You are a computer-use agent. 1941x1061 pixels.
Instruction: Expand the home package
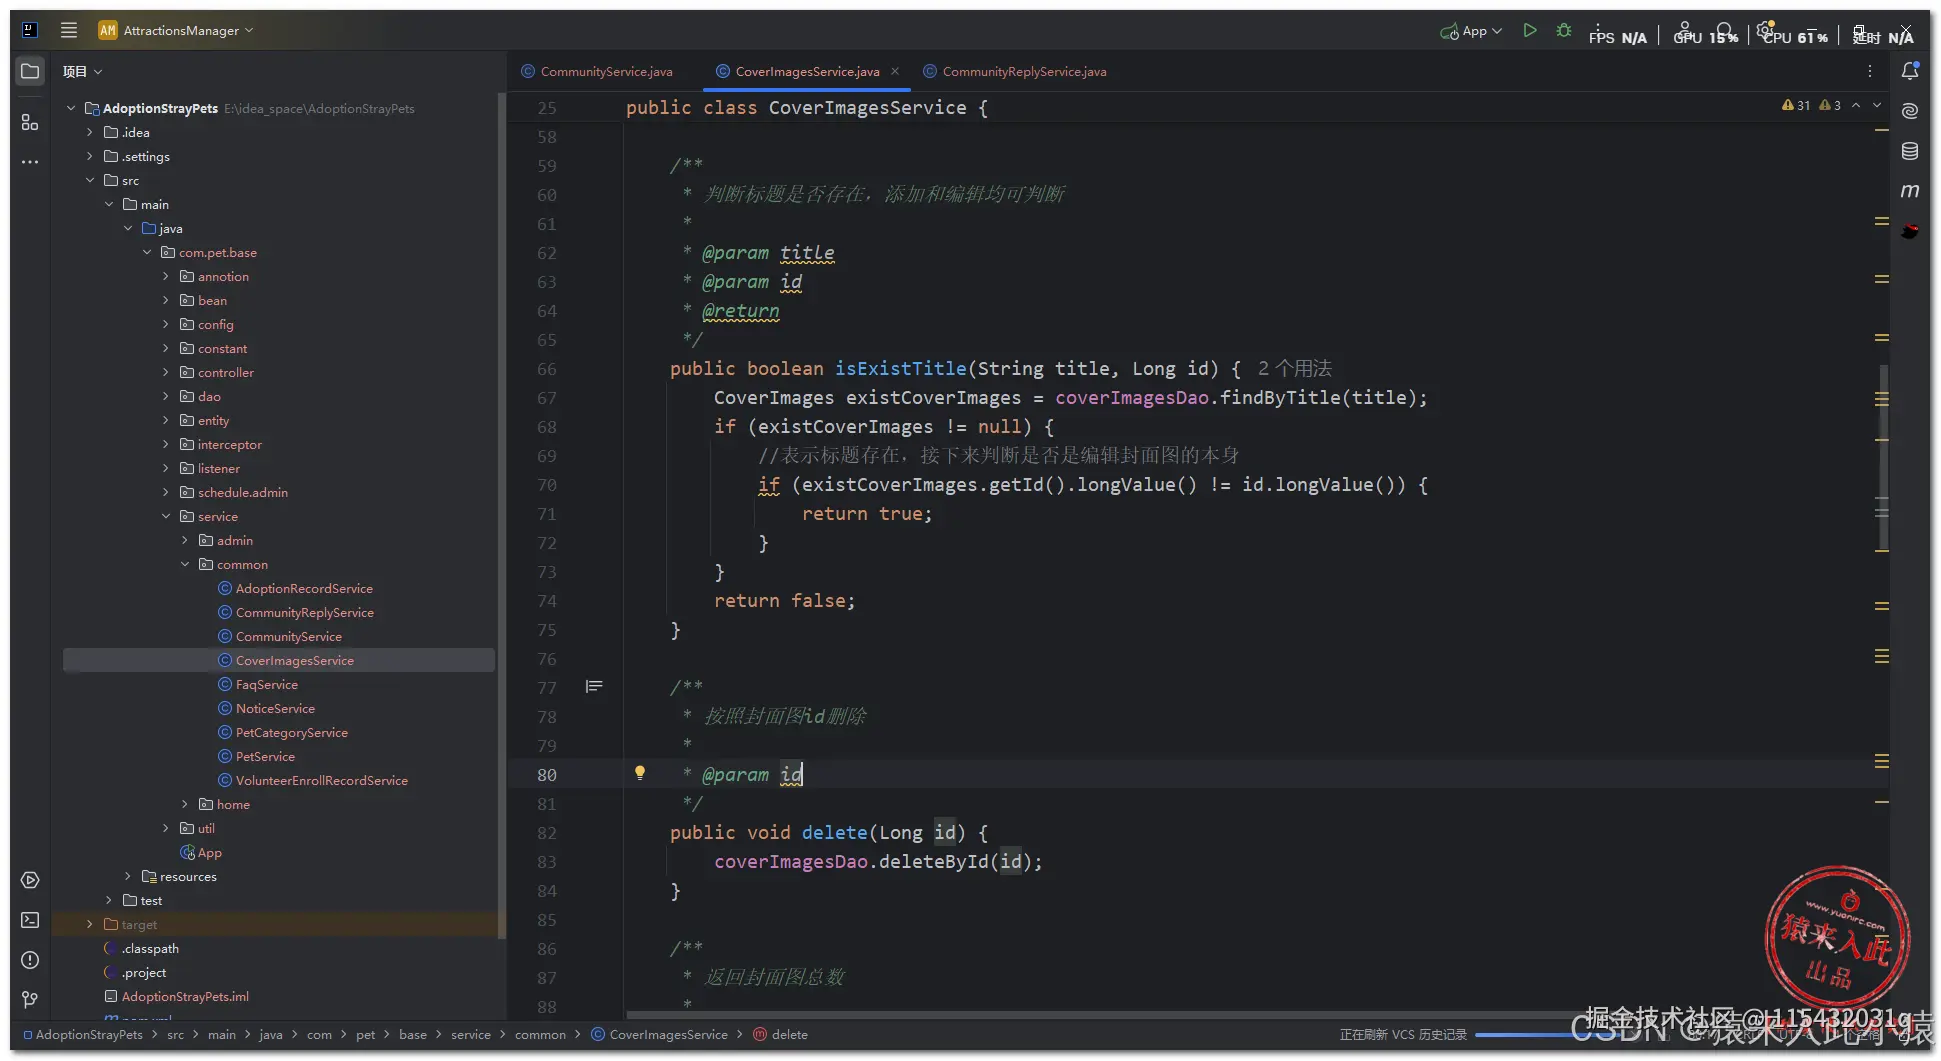pos(185,804)
